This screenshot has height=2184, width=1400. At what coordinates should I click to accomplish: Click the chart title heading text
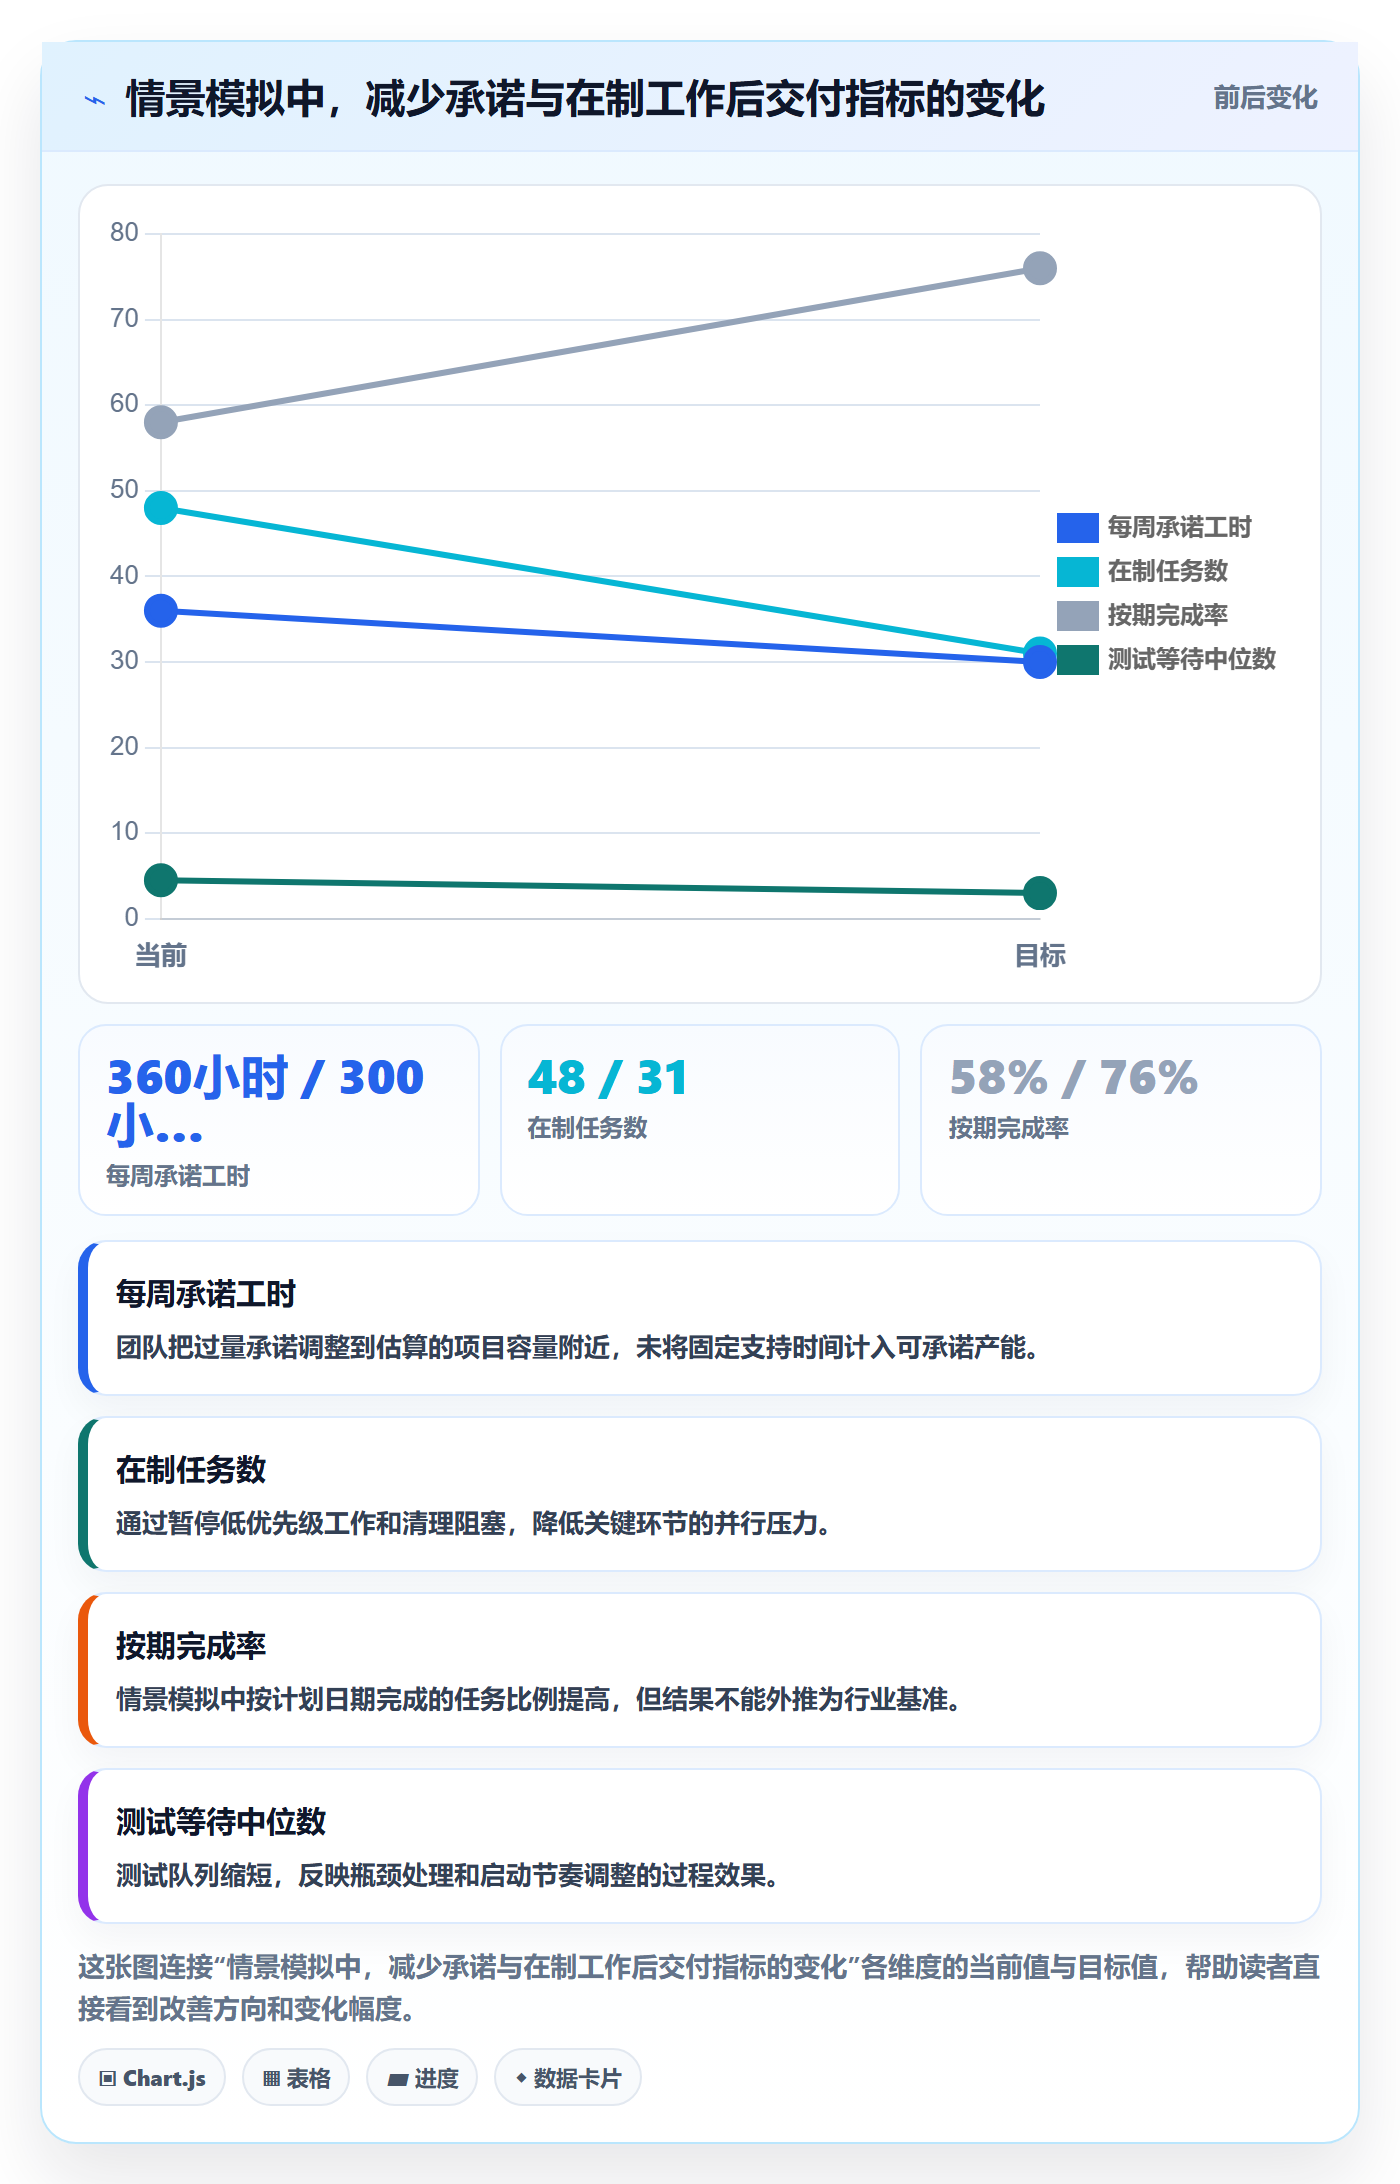click(x=585, y=99)
